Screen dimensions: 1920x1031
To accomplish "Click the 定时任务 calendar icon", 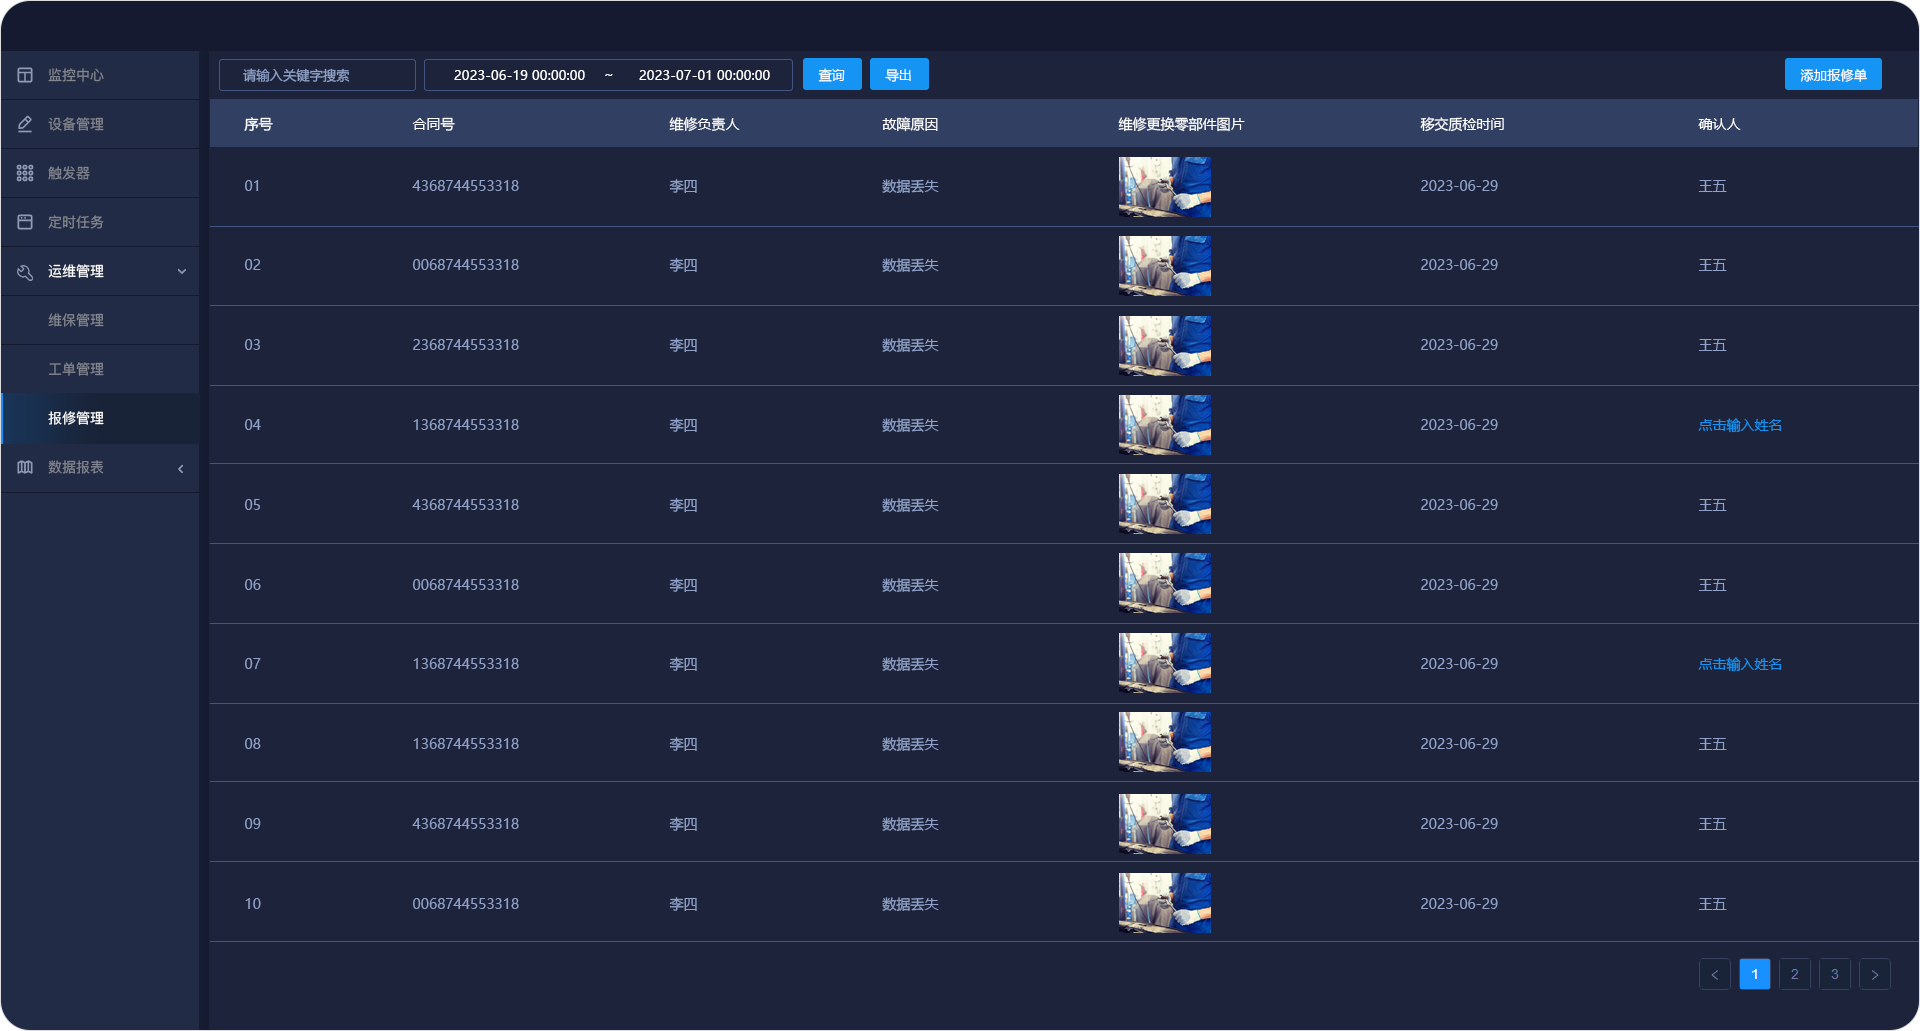I will tap(25, 222).
